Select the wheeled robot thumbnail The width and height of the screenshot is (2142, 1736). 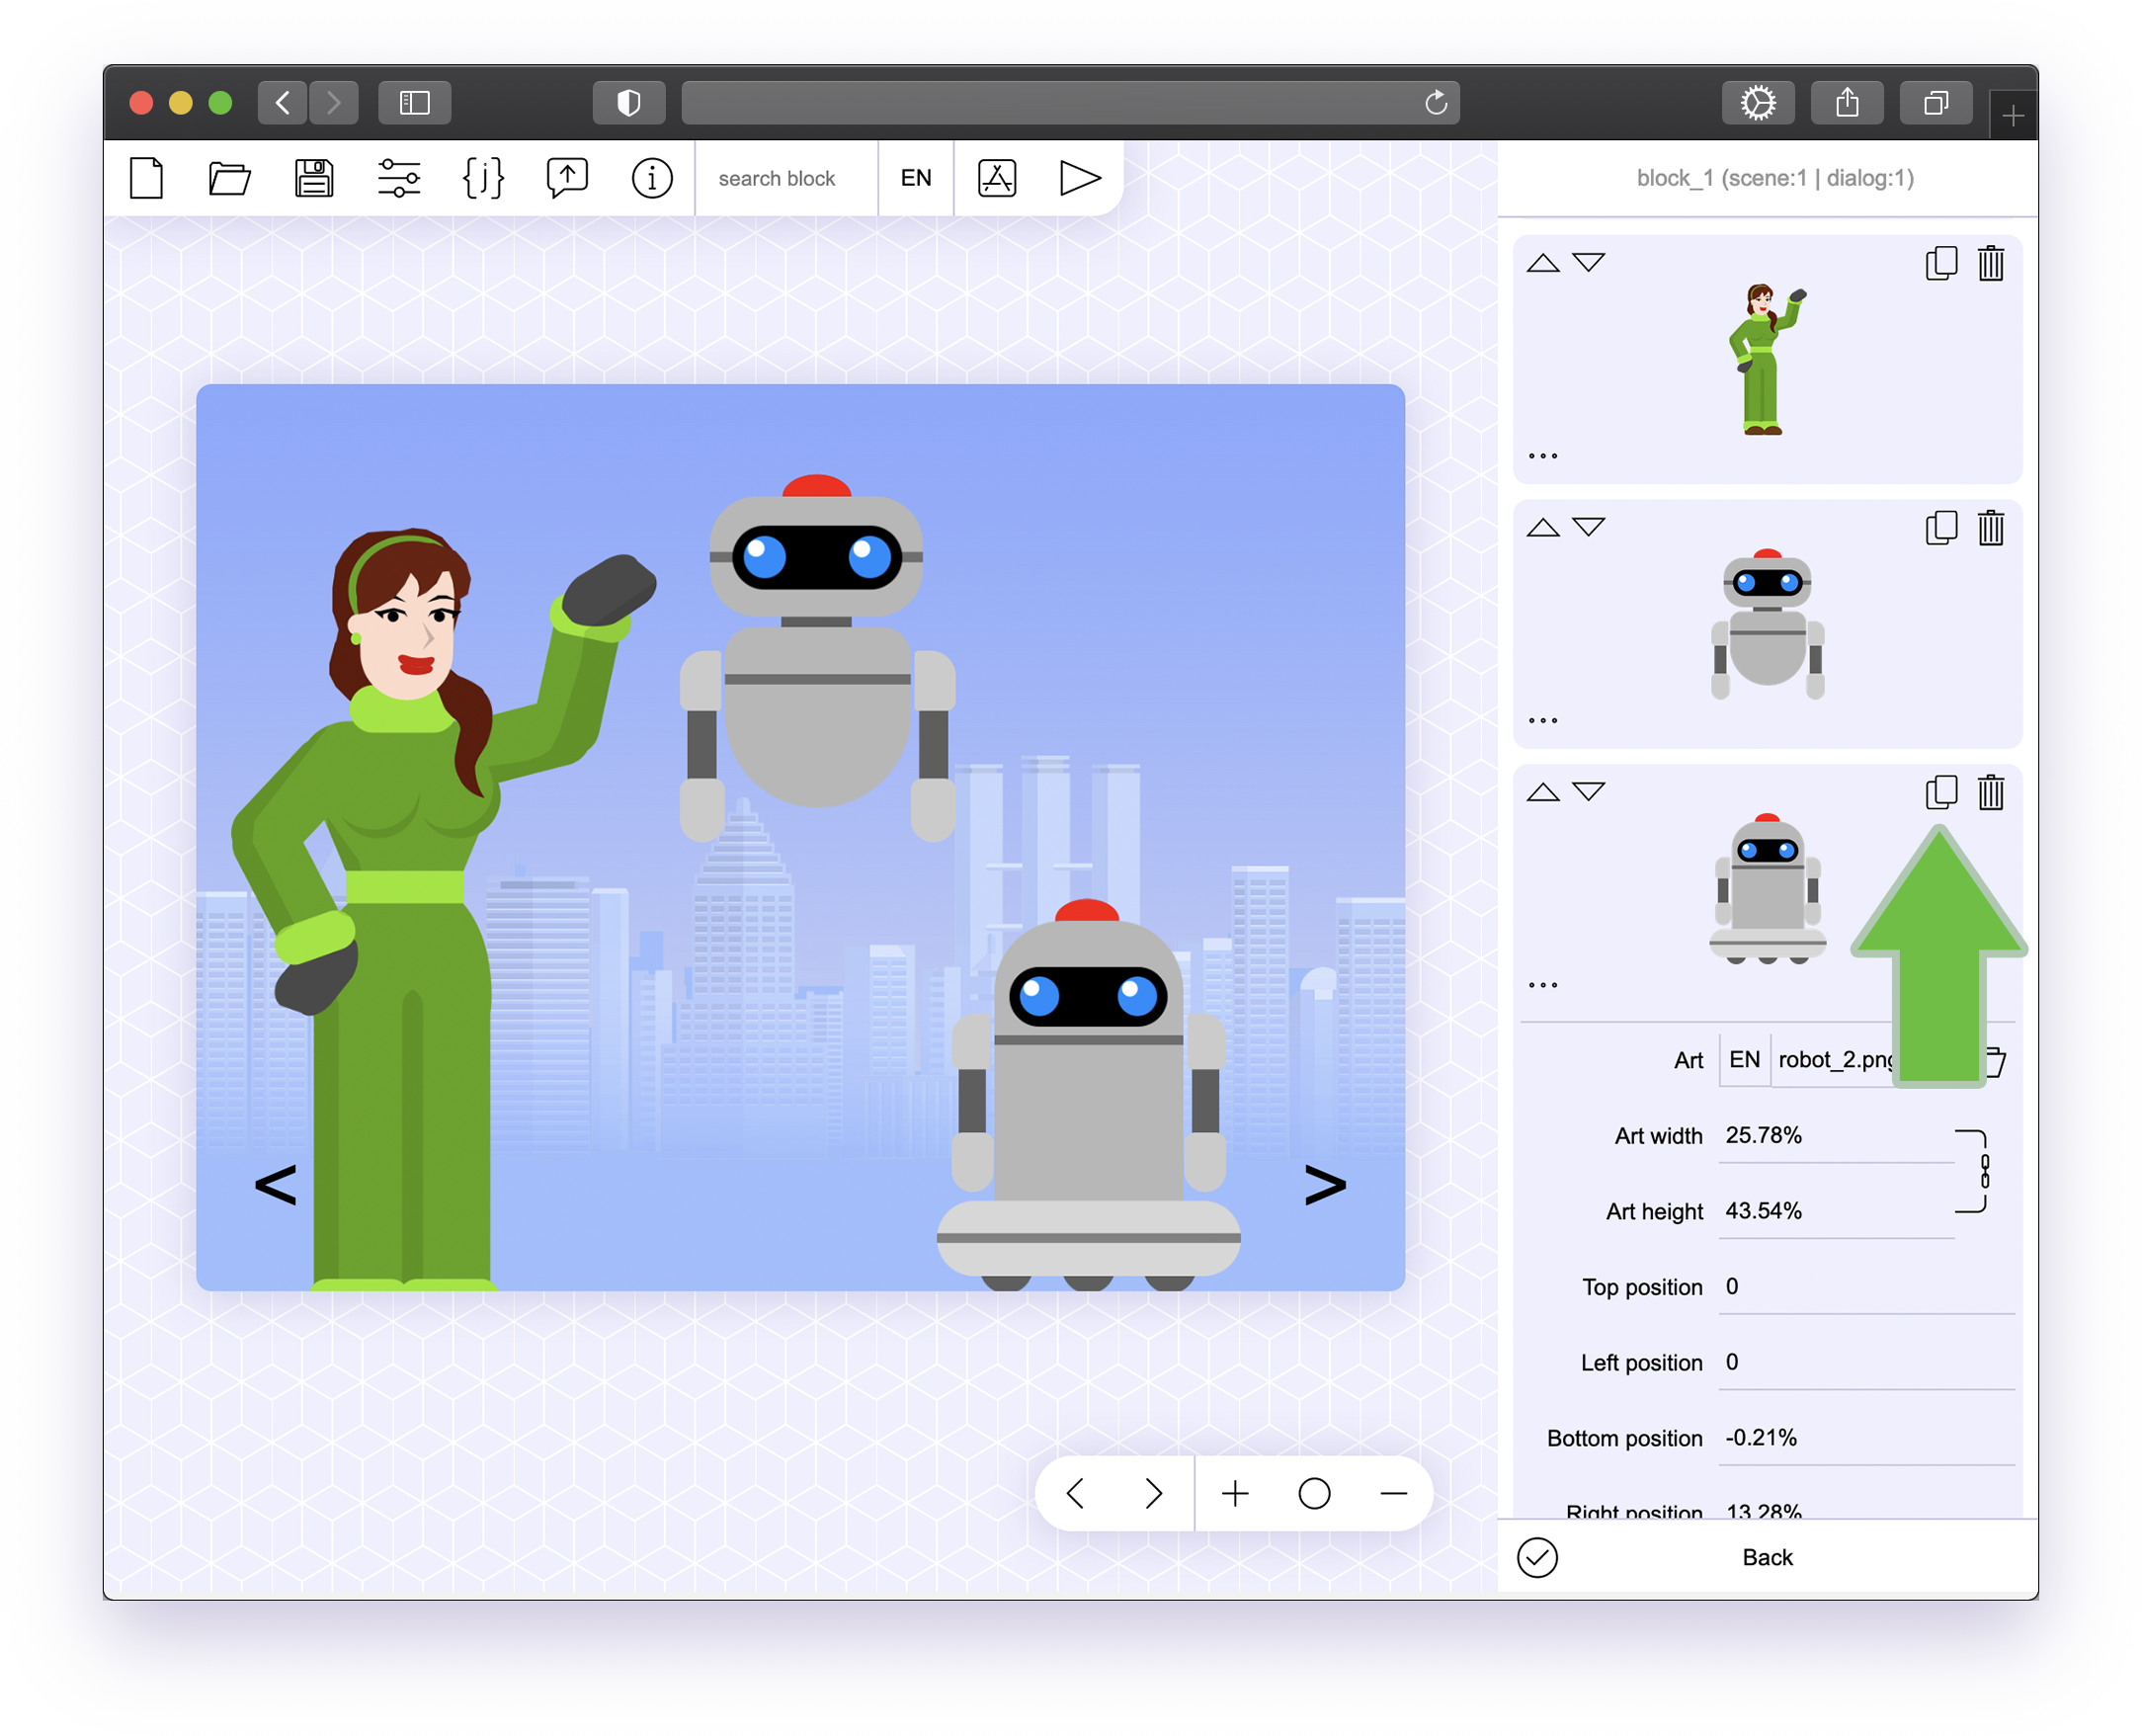coord(1768,889)
